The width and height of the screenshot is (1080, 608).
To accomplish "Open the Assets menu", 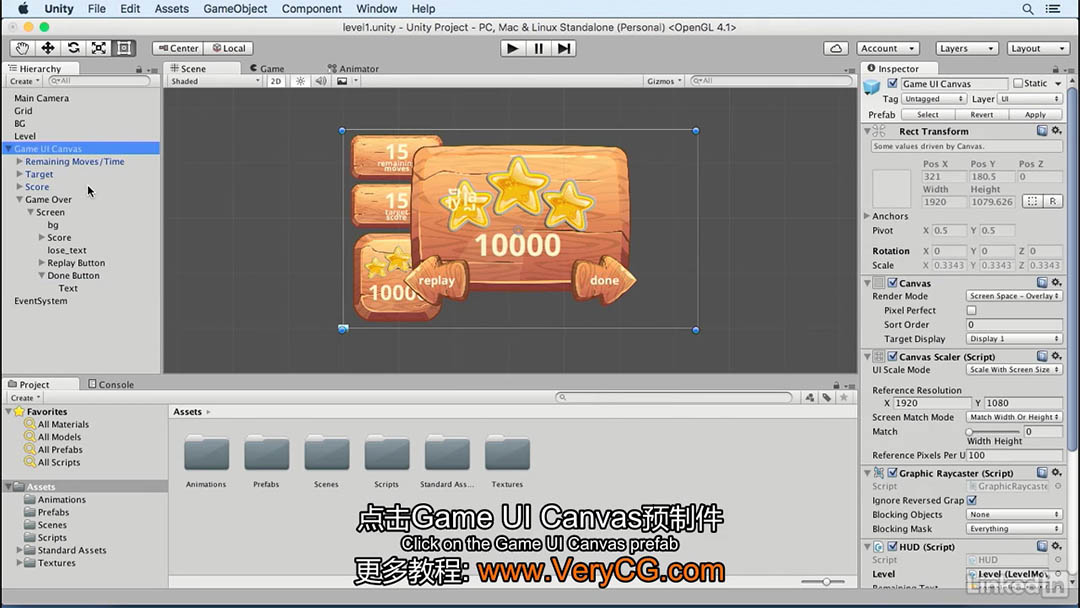I will pos(172,9).
